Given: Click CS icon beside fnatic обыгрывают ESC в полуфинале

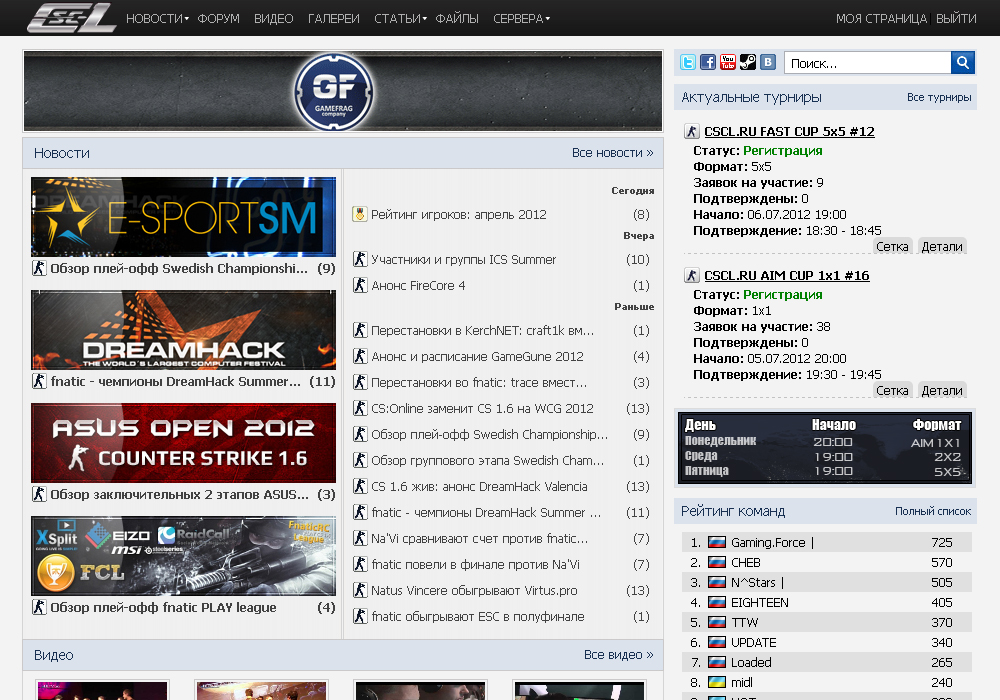Looking at the screenshot, I should pyautogui.click(x=360, y=616).
